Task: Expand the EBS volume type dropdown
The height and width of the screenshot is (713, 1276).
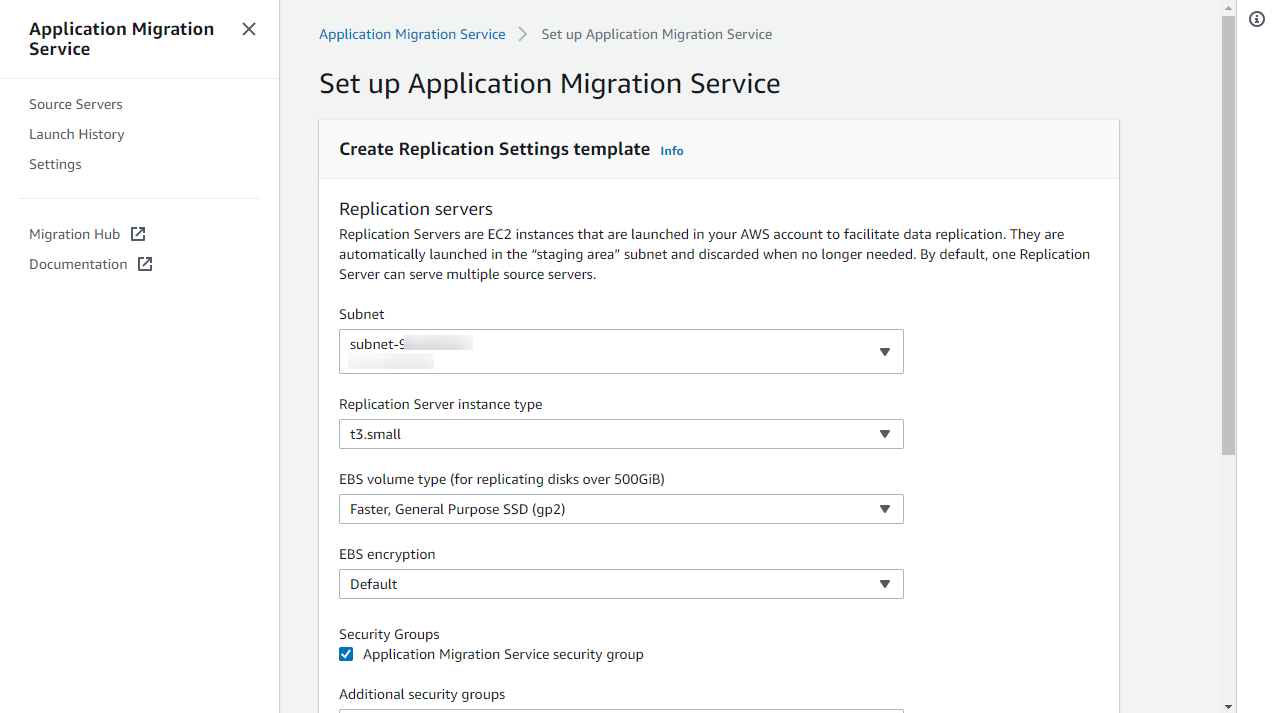Action: point(621,509)
